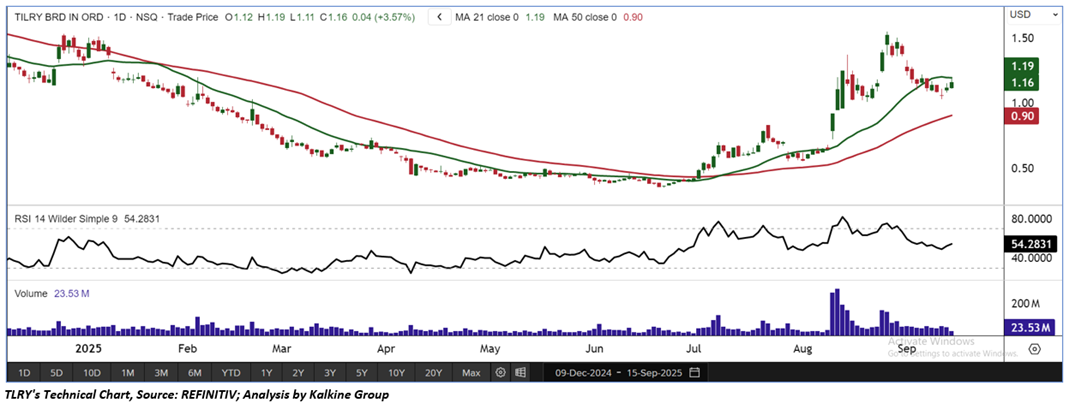Click the 40.0000 RSI axis label
The image size is (1069, 409).
tap(1032, 258)
